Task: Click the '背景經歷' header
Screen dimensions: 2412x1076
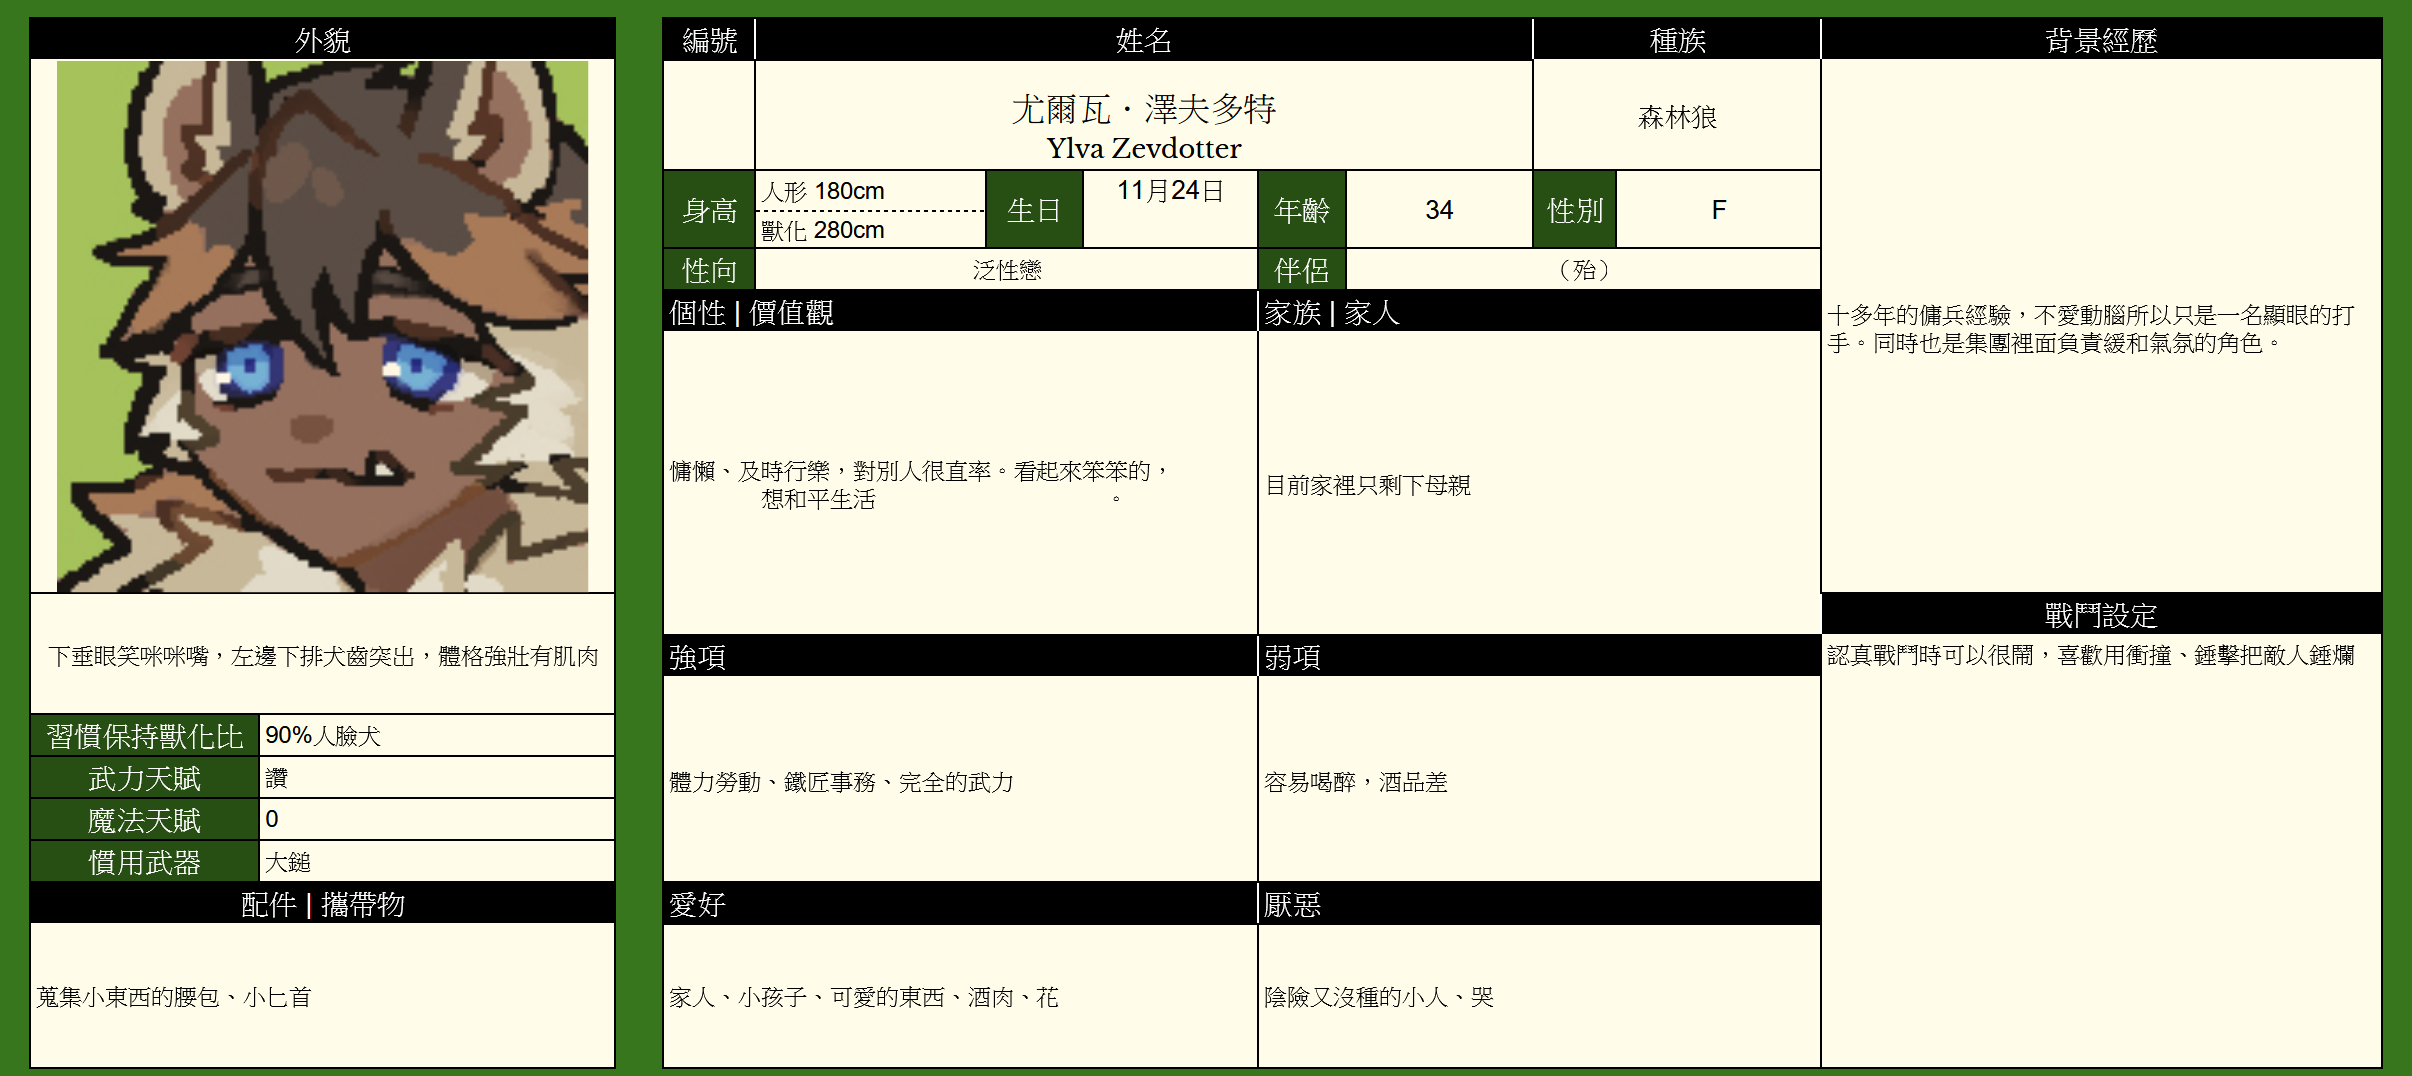Action: pyautogui.click(x=2100, y=40)
